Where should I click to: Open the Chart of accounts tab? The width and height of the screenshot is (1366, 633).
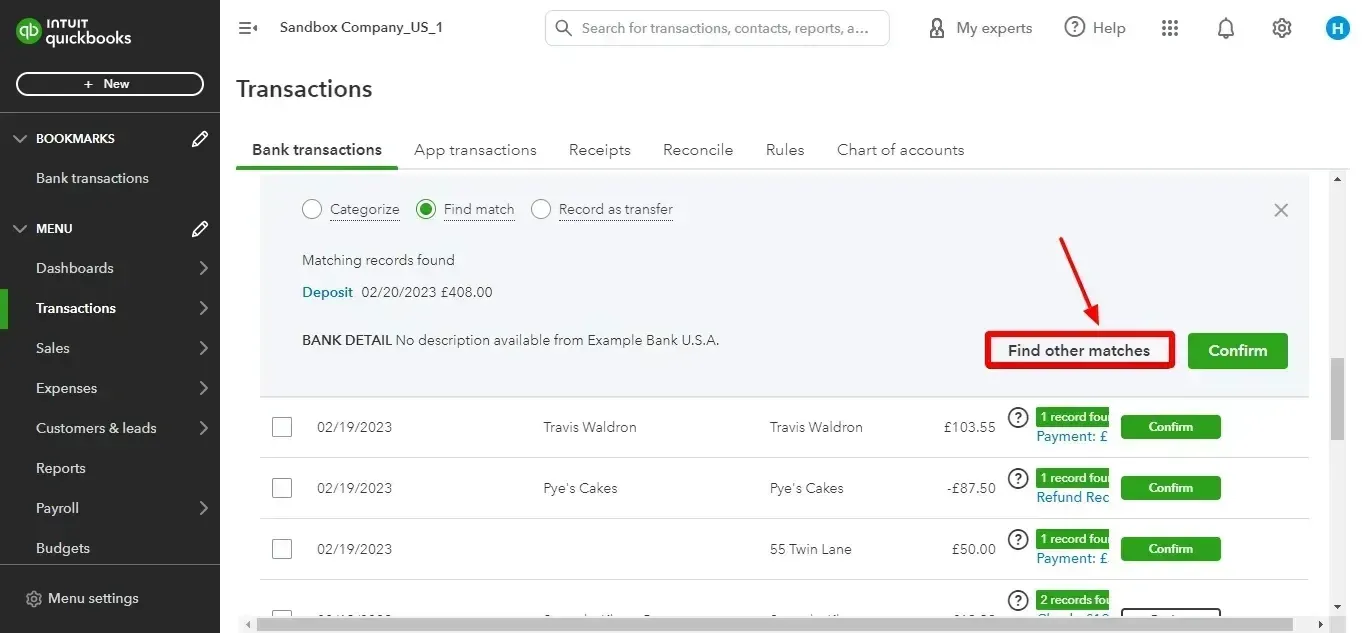click(x=900, y=150)
